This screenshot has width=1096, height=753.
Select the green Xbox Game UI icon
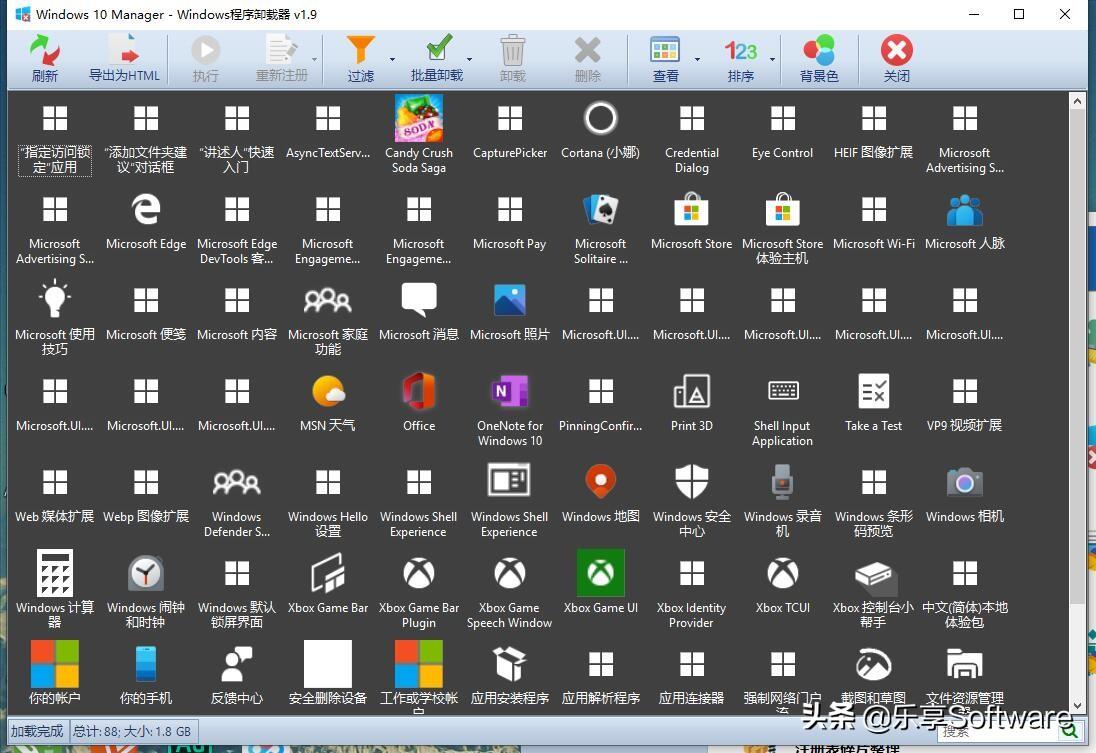[600, 573]
